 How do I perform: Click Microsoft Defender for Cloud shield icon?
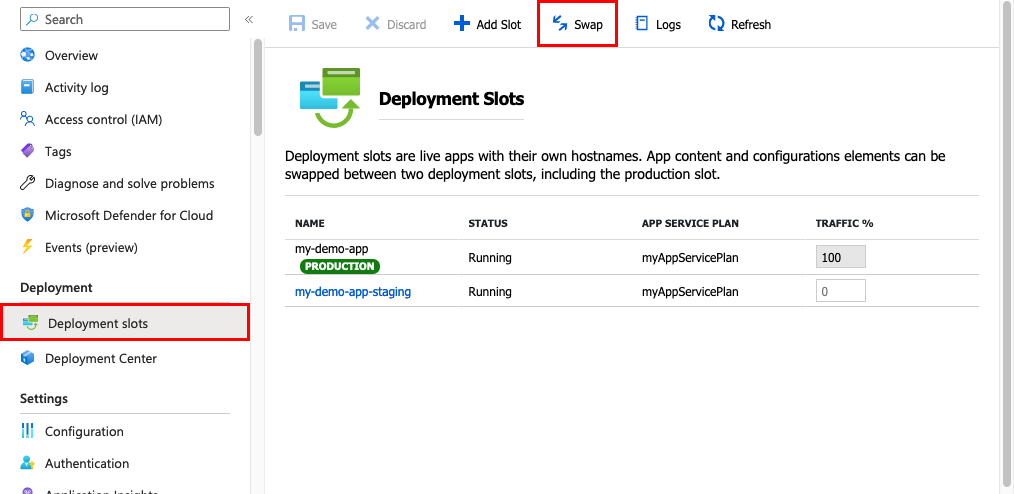[x=28, y=215]
